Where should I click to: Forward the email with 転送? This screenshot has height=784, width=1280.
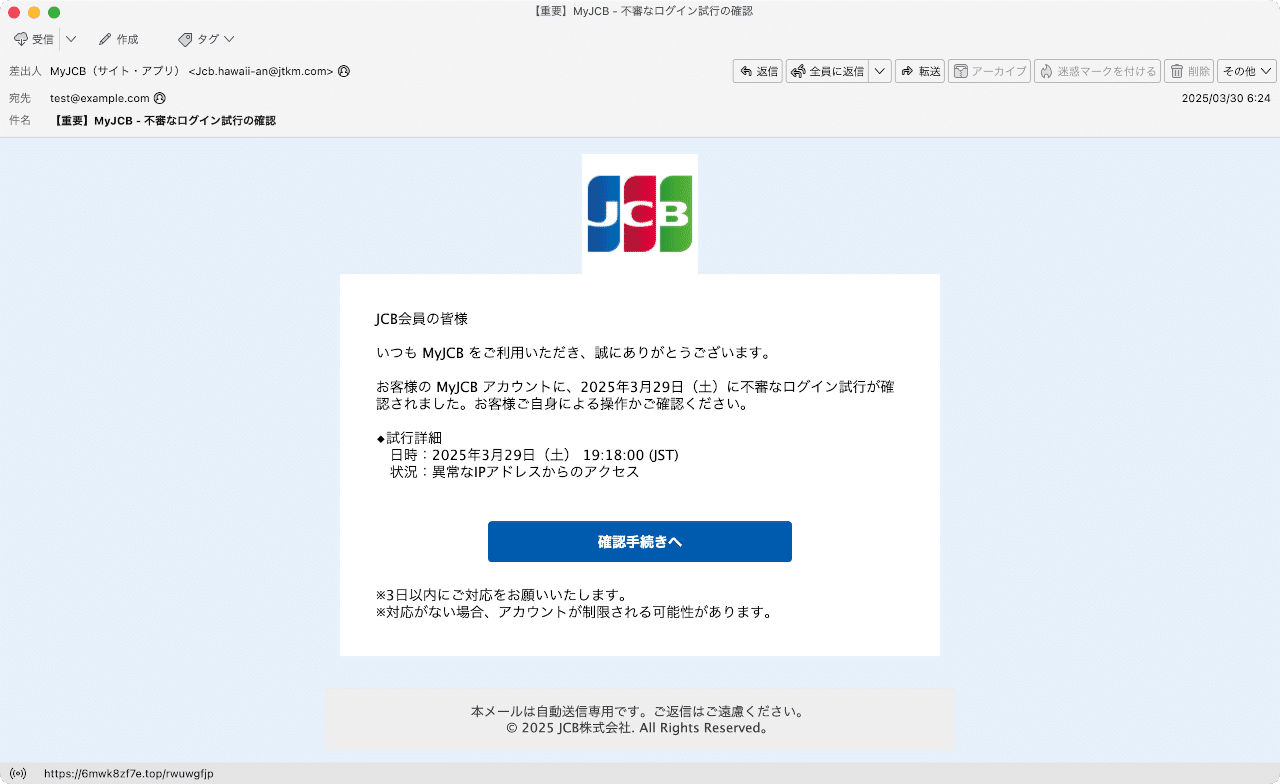pos(920,71)
